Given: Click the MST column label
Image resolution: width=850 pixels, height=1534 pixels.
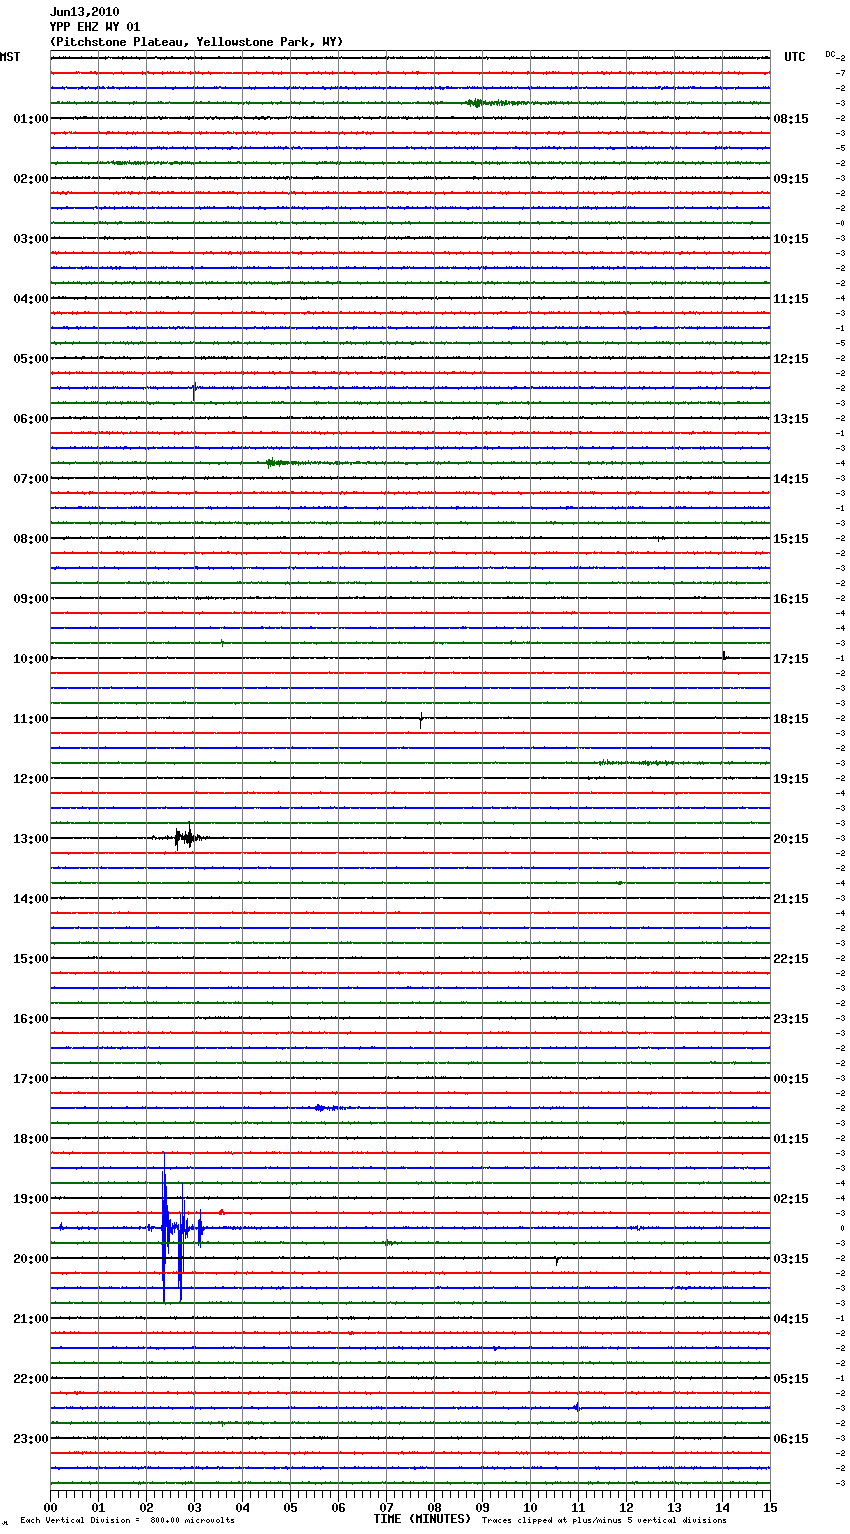Looking at the screenshot, I should [10, 57].
